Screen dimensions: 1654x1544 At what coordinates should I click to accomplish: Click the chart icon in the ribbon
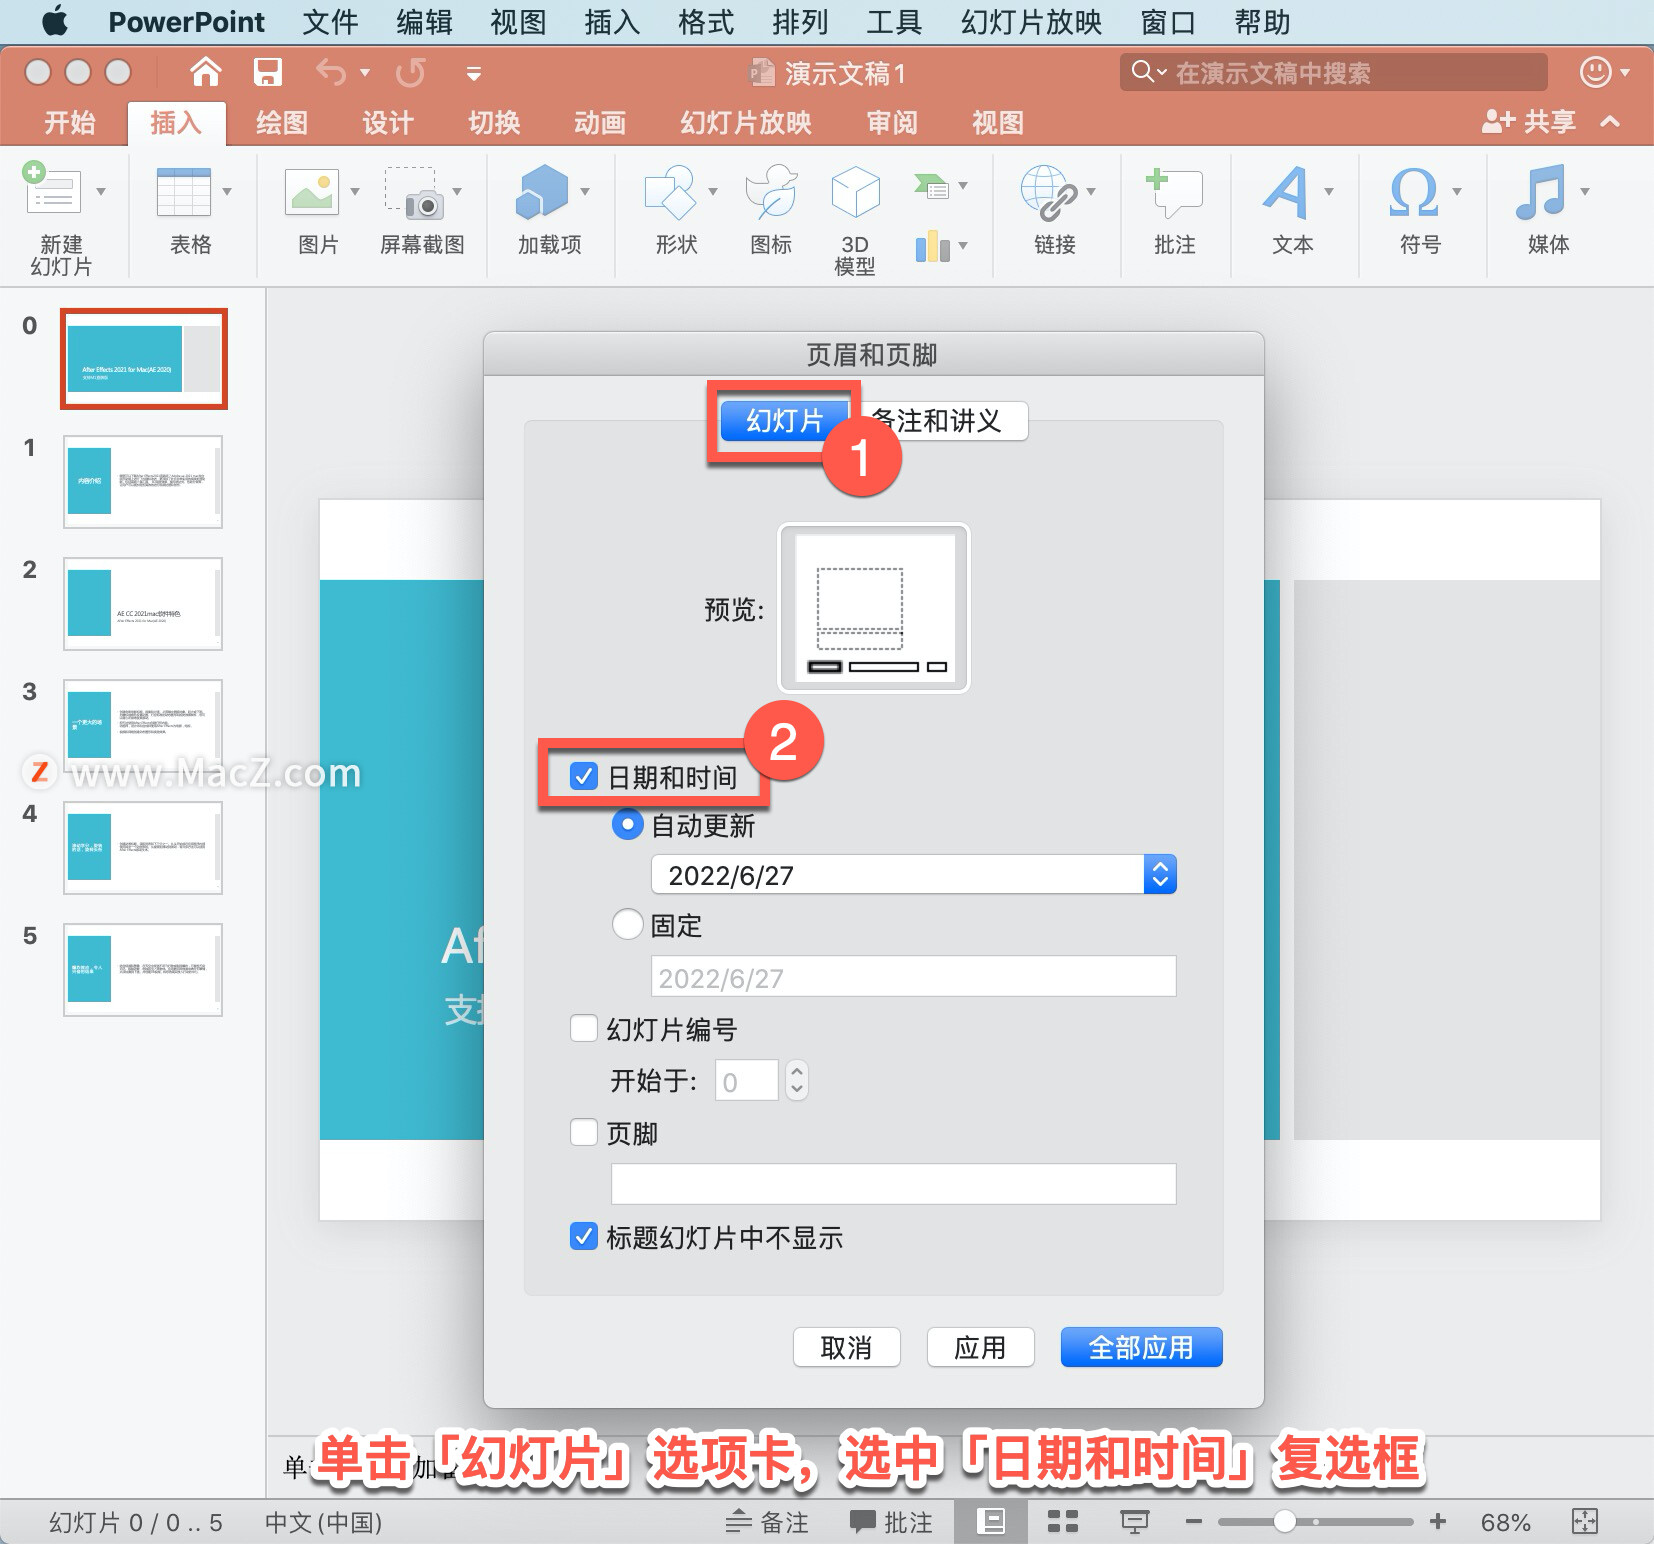pyautogui.click(x=933, y=246)
